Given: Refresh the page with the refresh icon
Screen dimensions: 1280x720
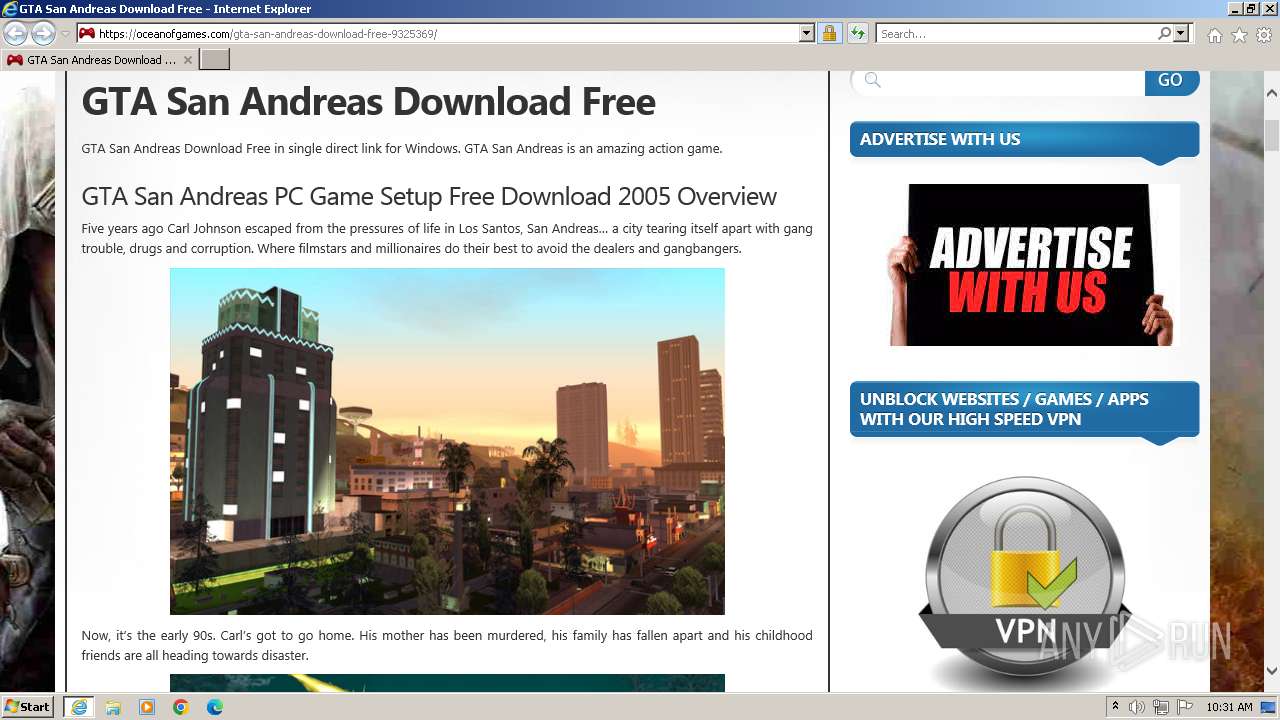Looking at the screenshot, I should tap(857, 33).
